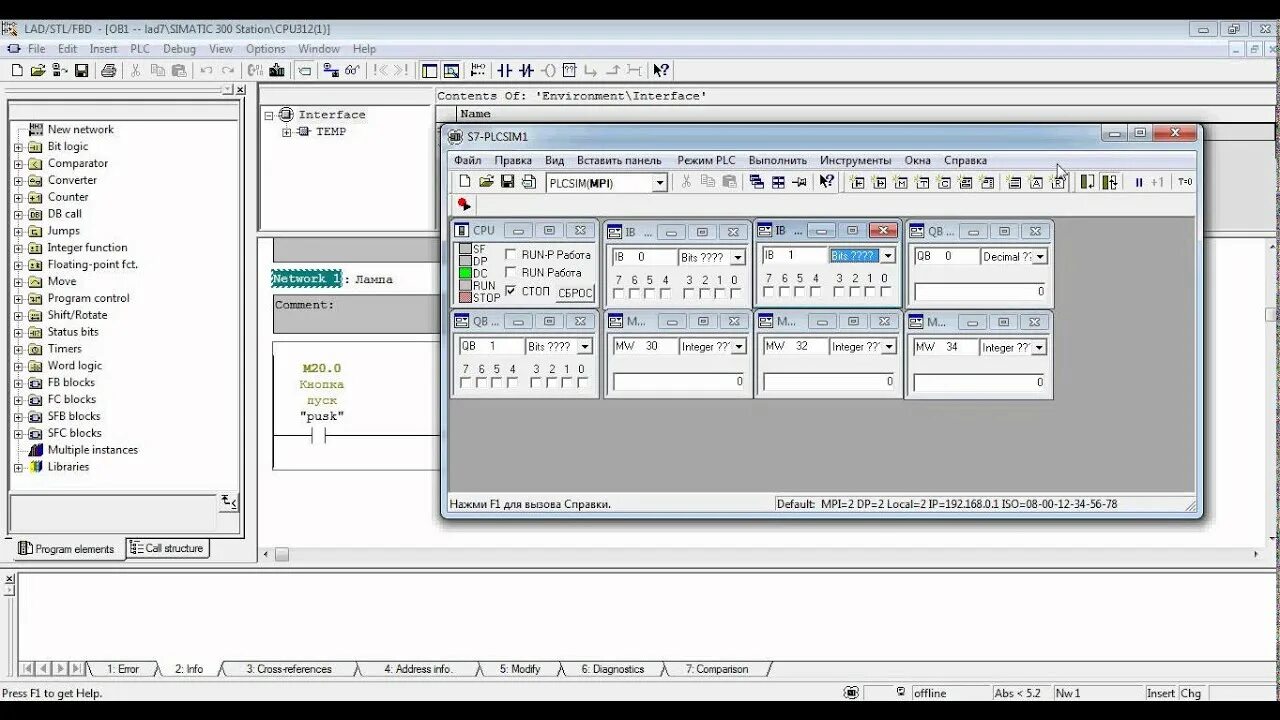Click Insert Timer icon in PLCSIM

click(922, 182)
